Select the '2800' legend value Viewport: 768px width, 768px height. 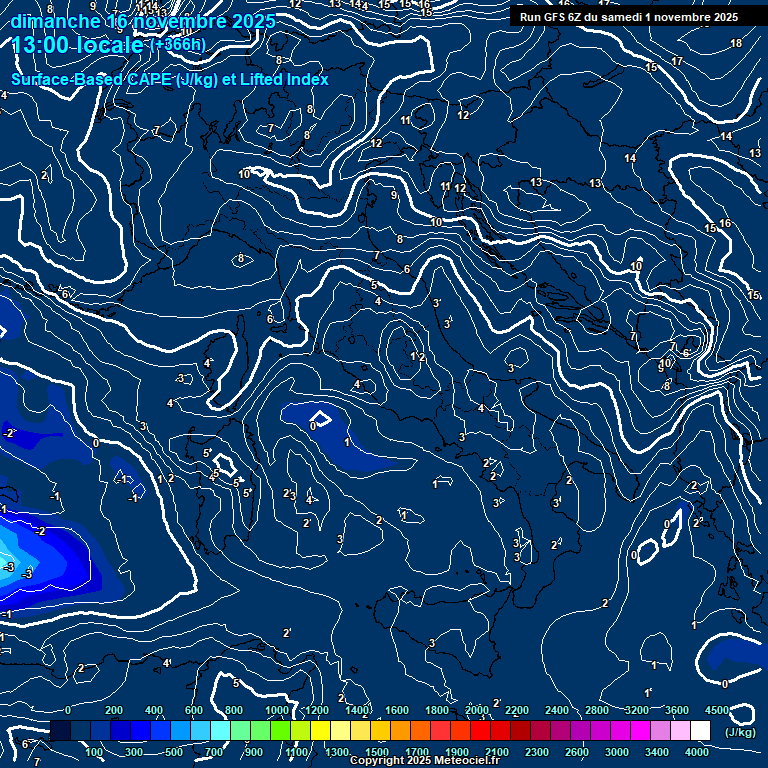(x=597, y=710)
